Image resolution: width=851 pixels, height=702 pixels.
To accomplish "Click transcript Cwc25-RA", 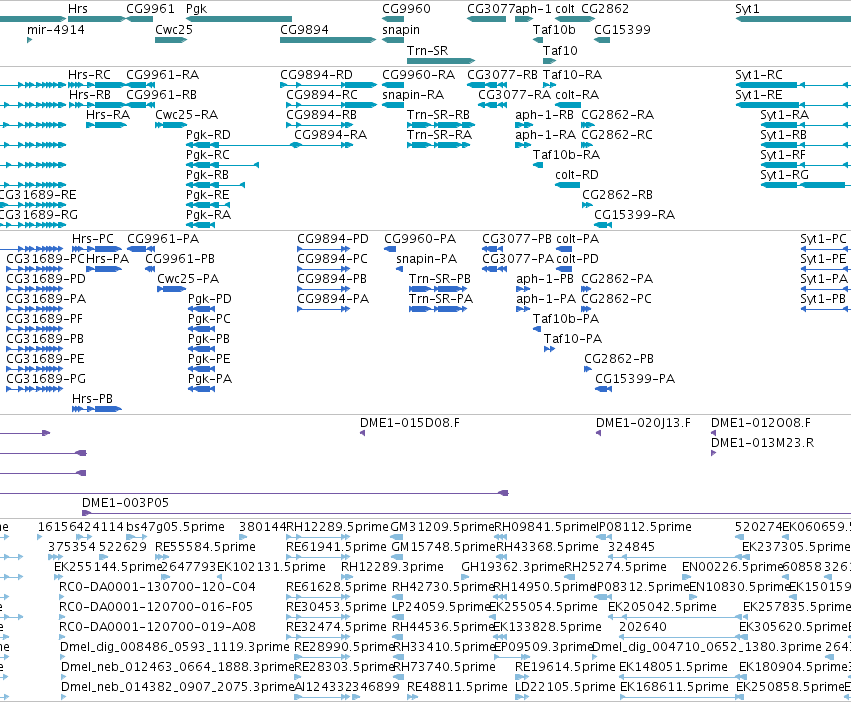I will tap(186, 115).
